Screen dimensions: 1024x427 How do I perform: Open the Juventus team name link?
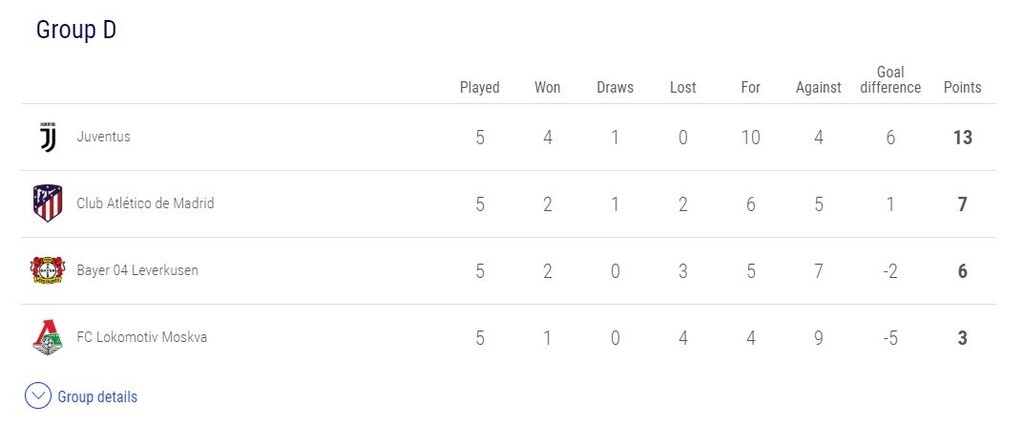(x=103, y=137)
